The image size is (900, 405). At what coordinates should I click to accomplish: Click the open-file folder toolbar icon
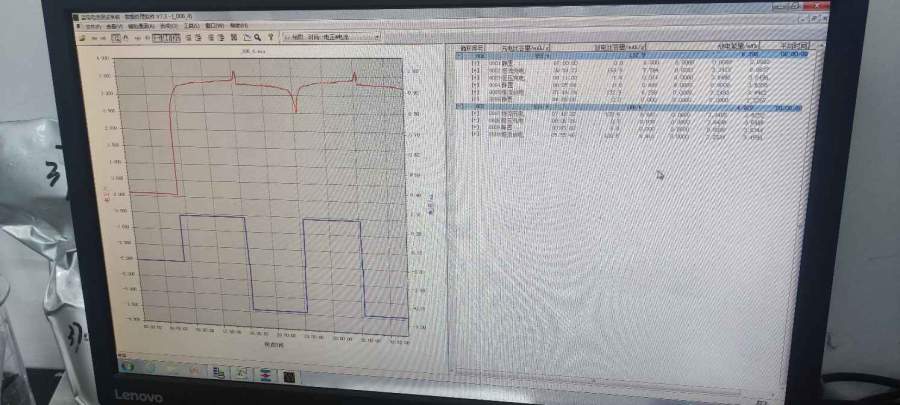coord(83,38)
